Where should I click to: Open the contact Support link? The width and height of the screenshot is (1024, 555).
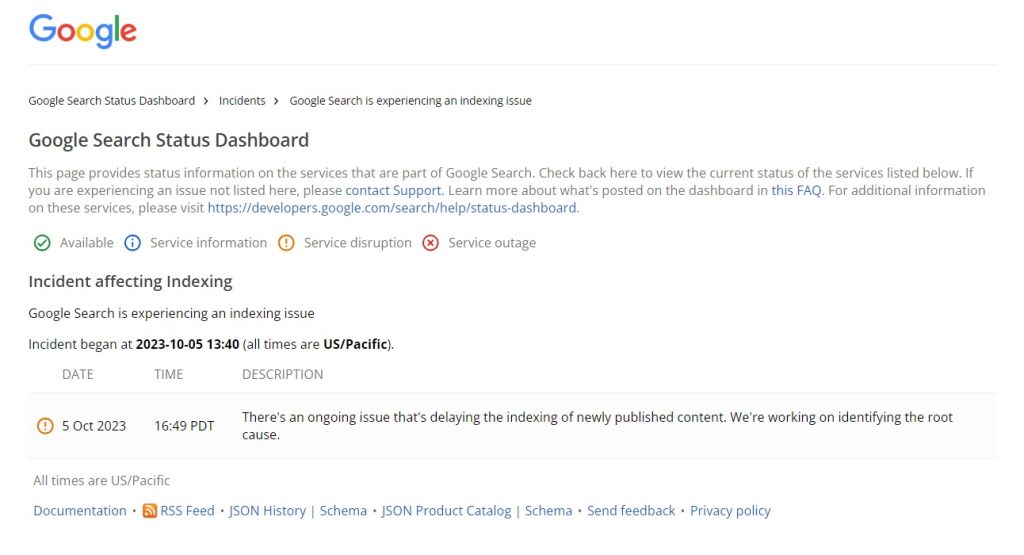click(x=393, y=191)
